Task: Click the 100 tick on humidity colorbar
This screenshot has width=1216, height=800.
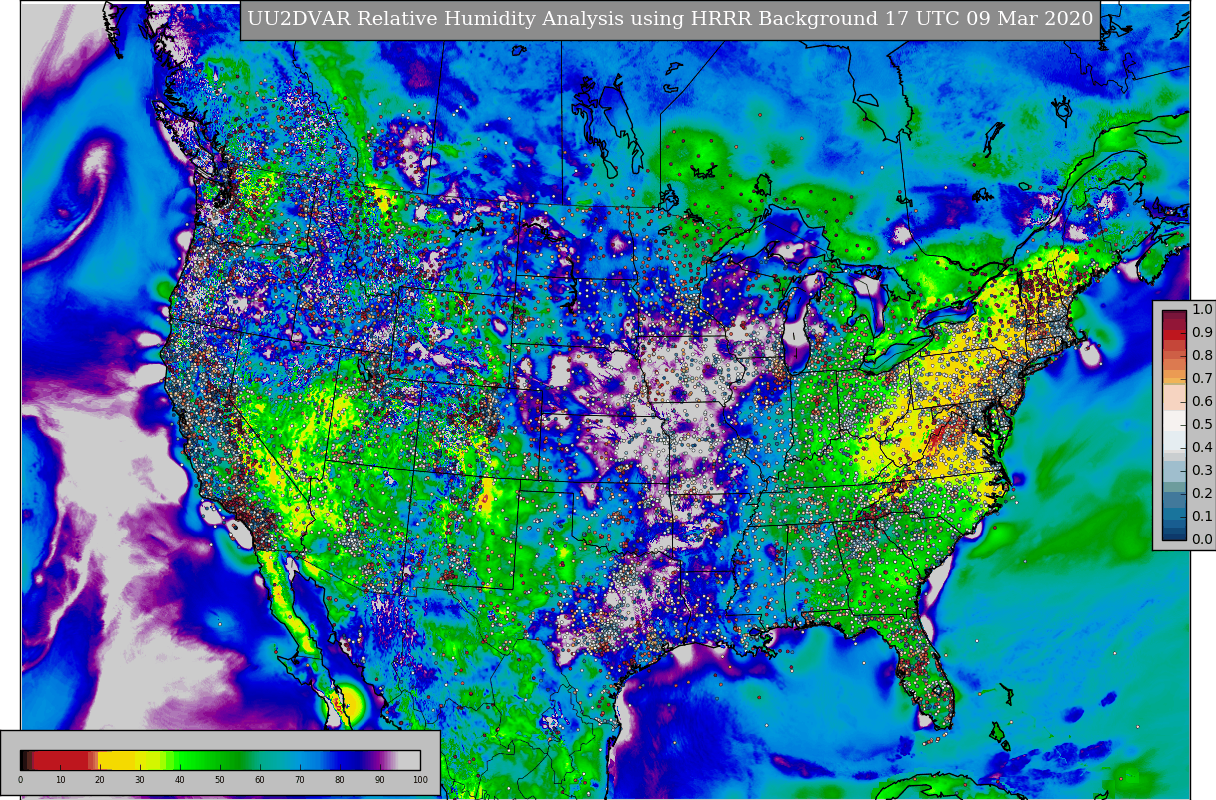Action: click(x=420, y=780)
